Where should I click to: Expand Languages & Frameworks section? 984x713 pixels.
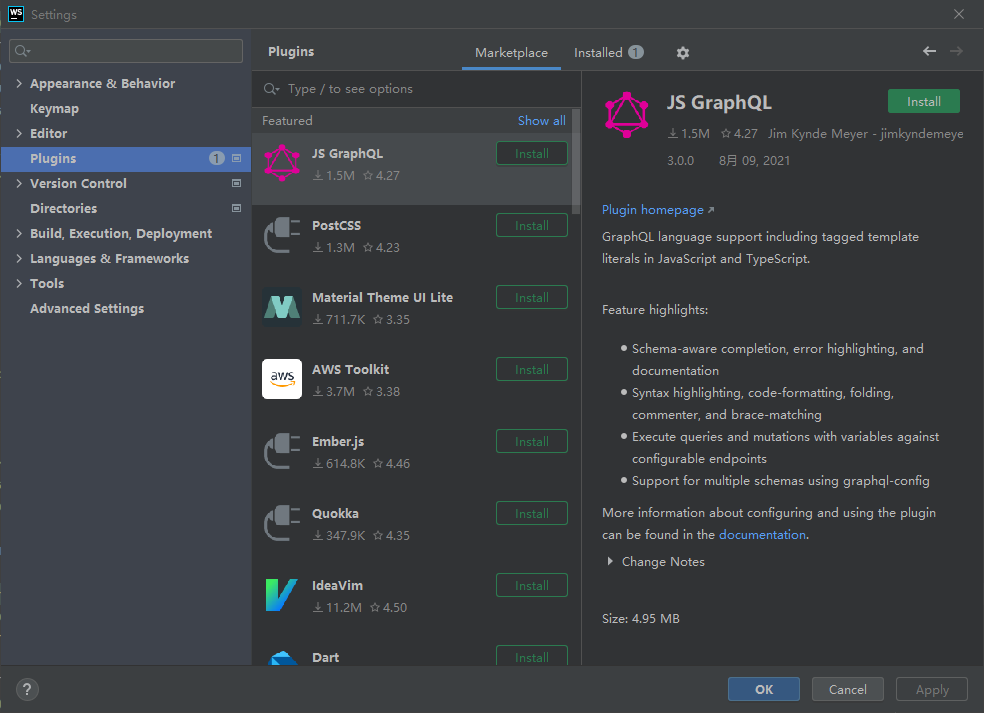[x=19, y=259]
